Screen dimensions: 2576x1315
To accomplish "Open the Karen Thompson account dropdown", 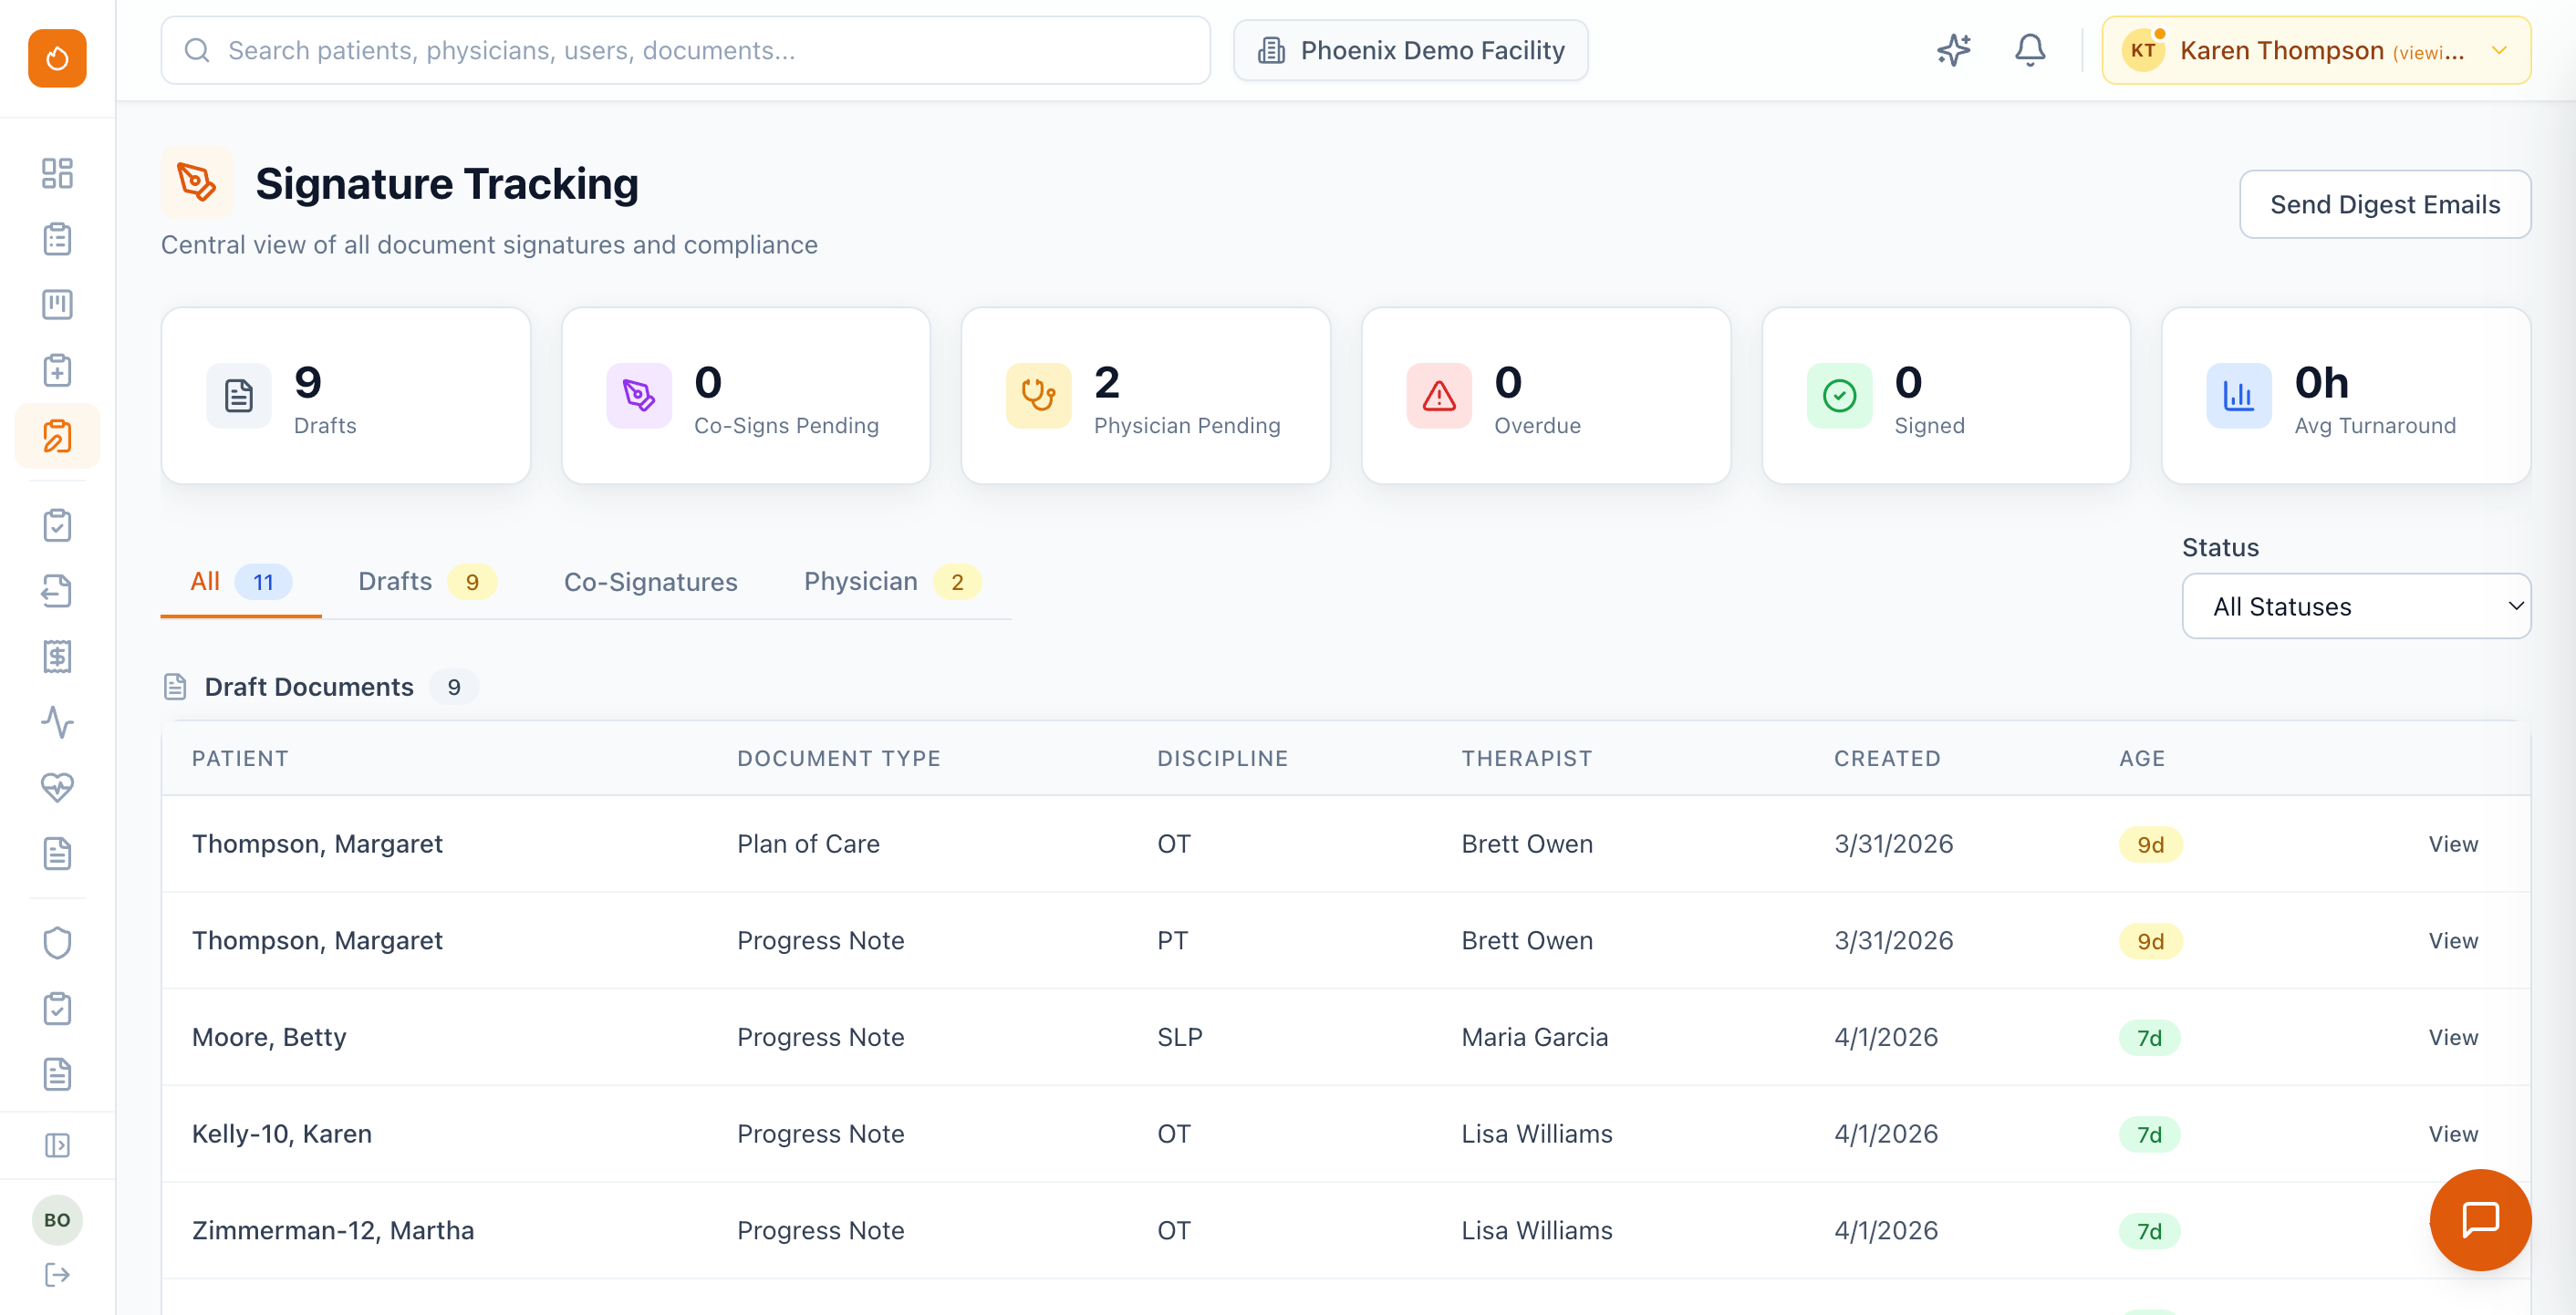I will (x=2315, y=50).
